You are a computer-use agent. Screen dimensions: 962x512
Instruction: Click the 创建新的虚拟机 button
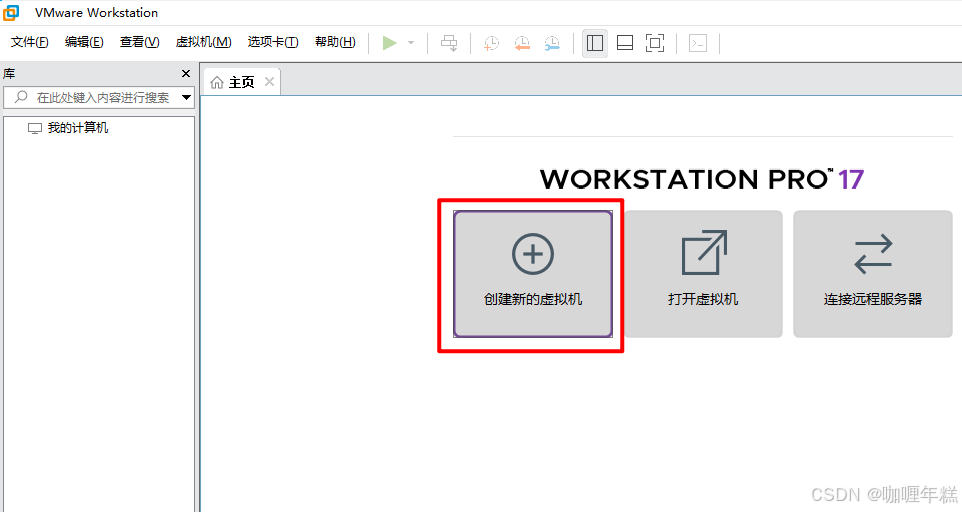(x=533, y=273)
